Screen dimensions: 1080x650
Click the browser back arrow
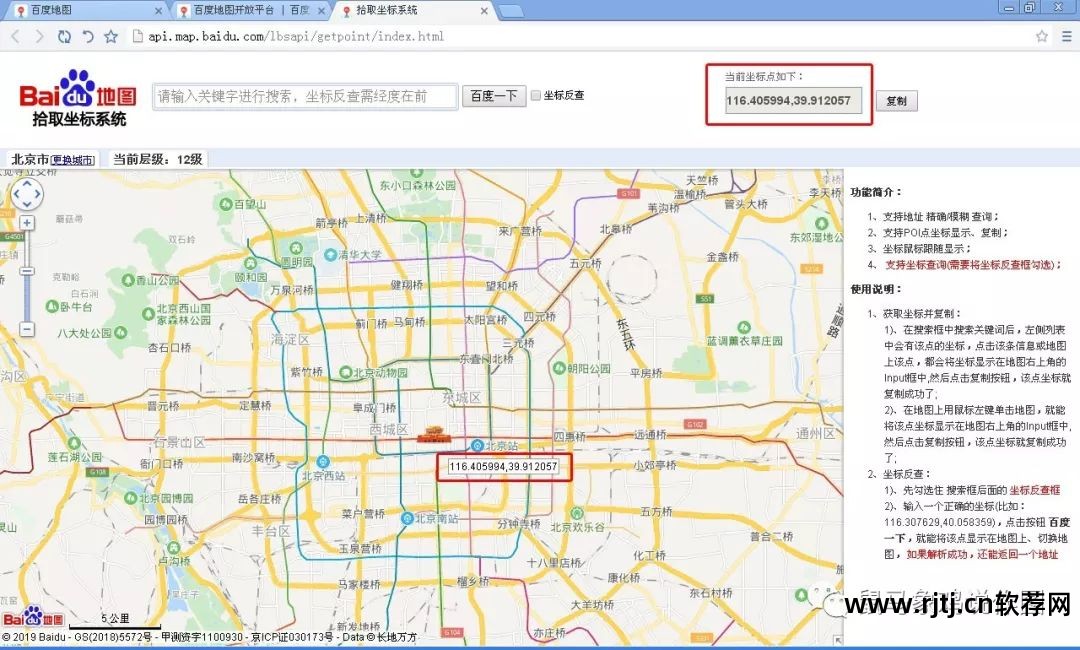[16, 36]
